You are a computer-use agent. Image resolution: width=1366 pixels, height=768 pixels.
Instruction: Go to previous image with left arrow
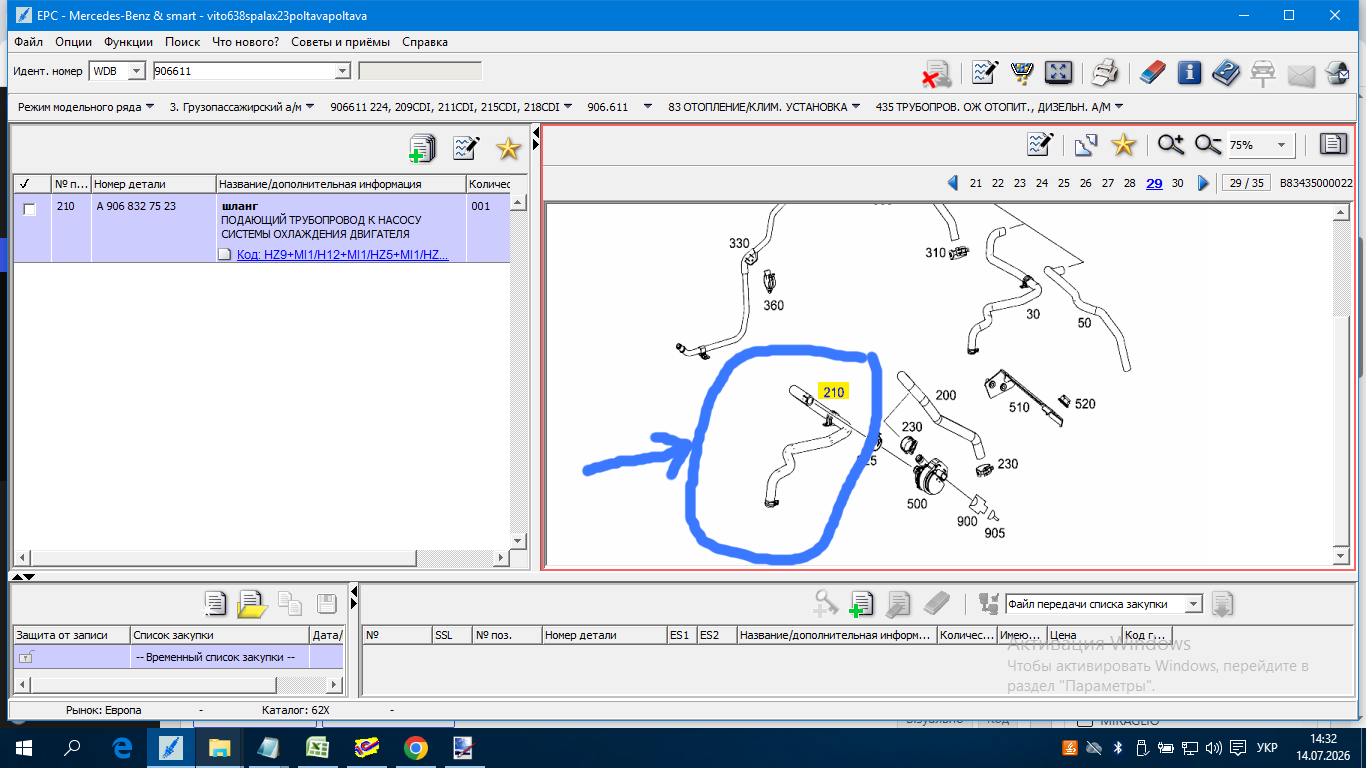coord(952,183)
